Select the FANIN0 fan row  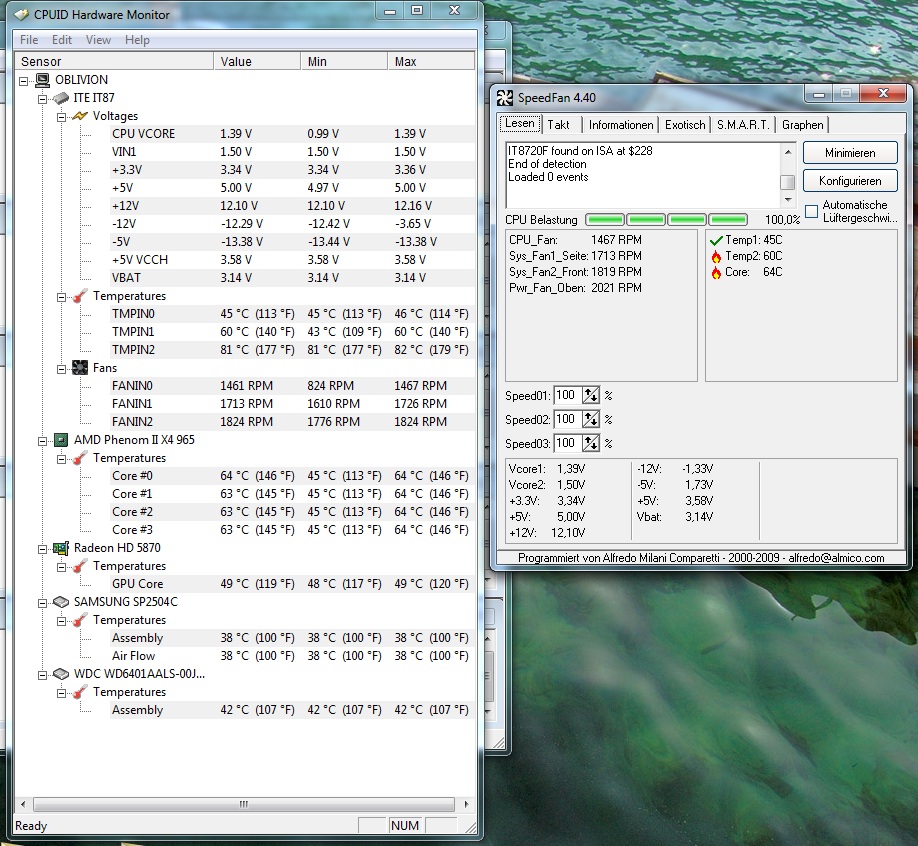pyautogui.click(x=292, y=386)
